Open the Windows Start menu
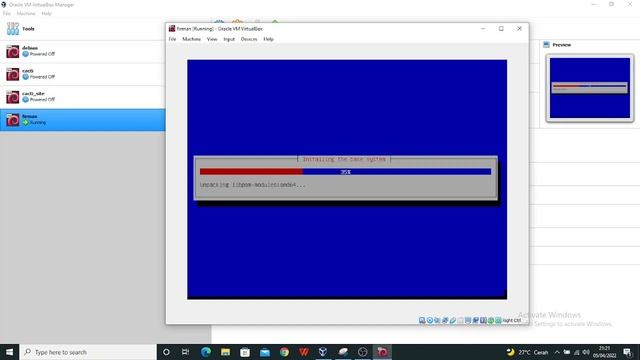This screenshot has height=360, width=640. tap(9, 352)
